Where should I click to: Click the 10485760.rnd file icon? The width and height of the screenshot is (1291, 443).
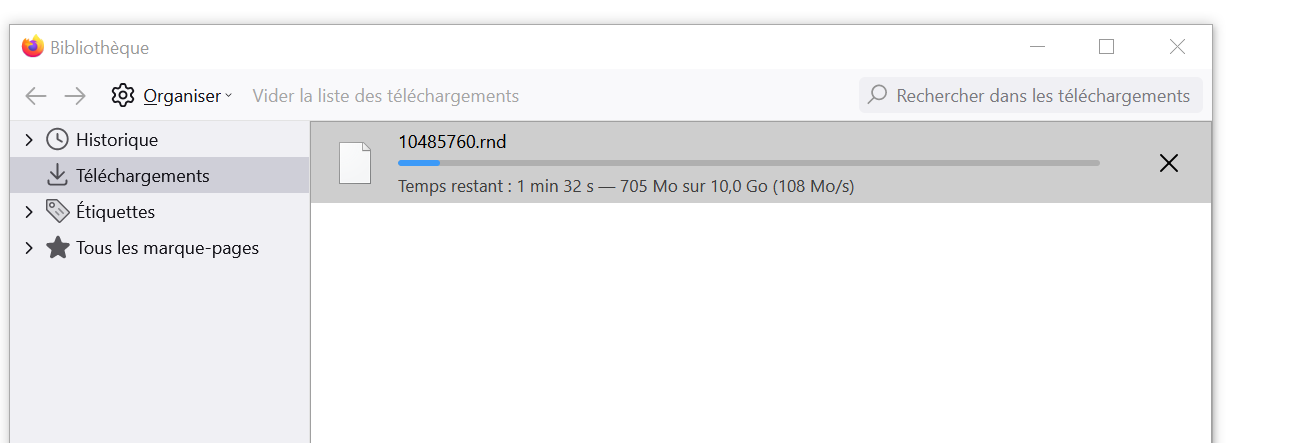tap(355, 163)
